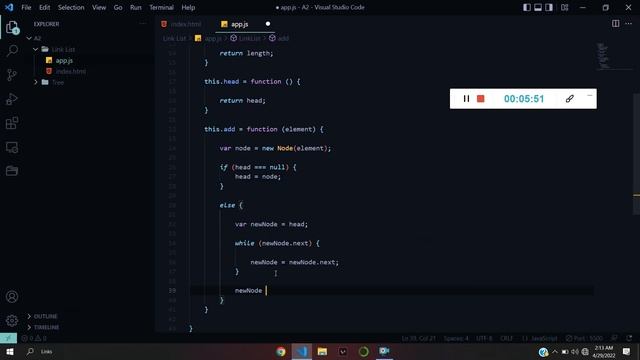Screen dimensions: 640x360
Task: Click the feedback icon in status bar
Action: click(614, 338)
